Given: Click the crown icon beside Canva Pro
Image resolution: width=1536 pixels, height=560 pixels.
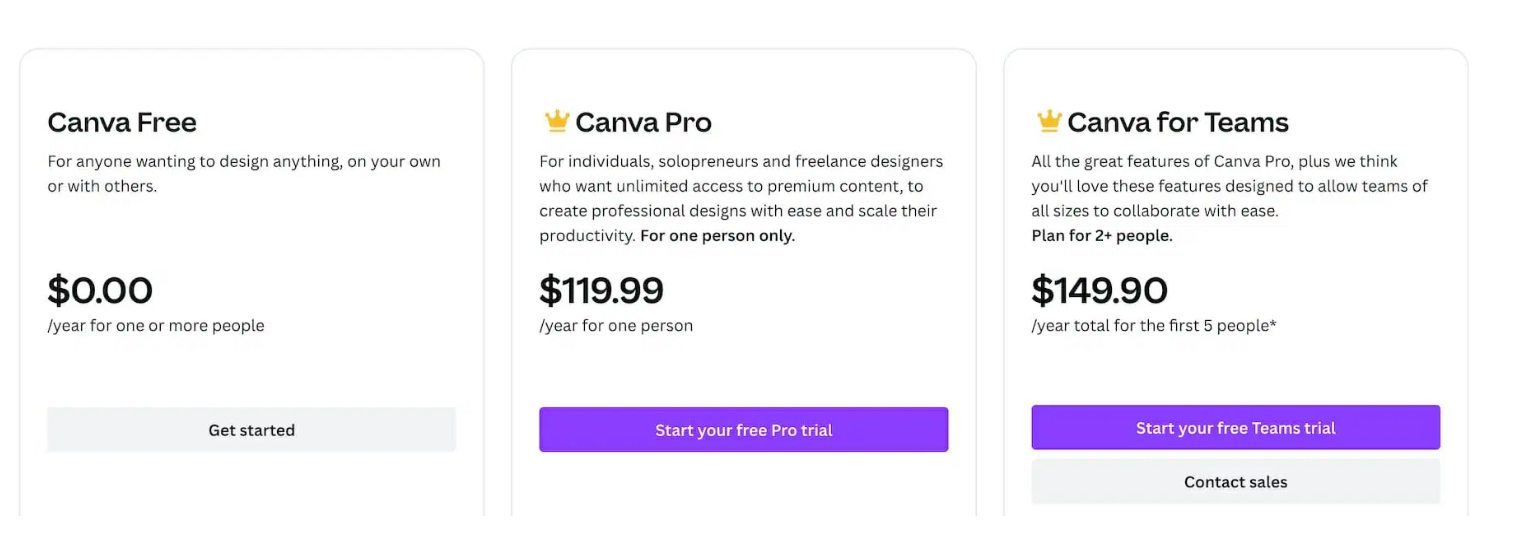Looking at the screenshot, I should click(x=556, y=122).
